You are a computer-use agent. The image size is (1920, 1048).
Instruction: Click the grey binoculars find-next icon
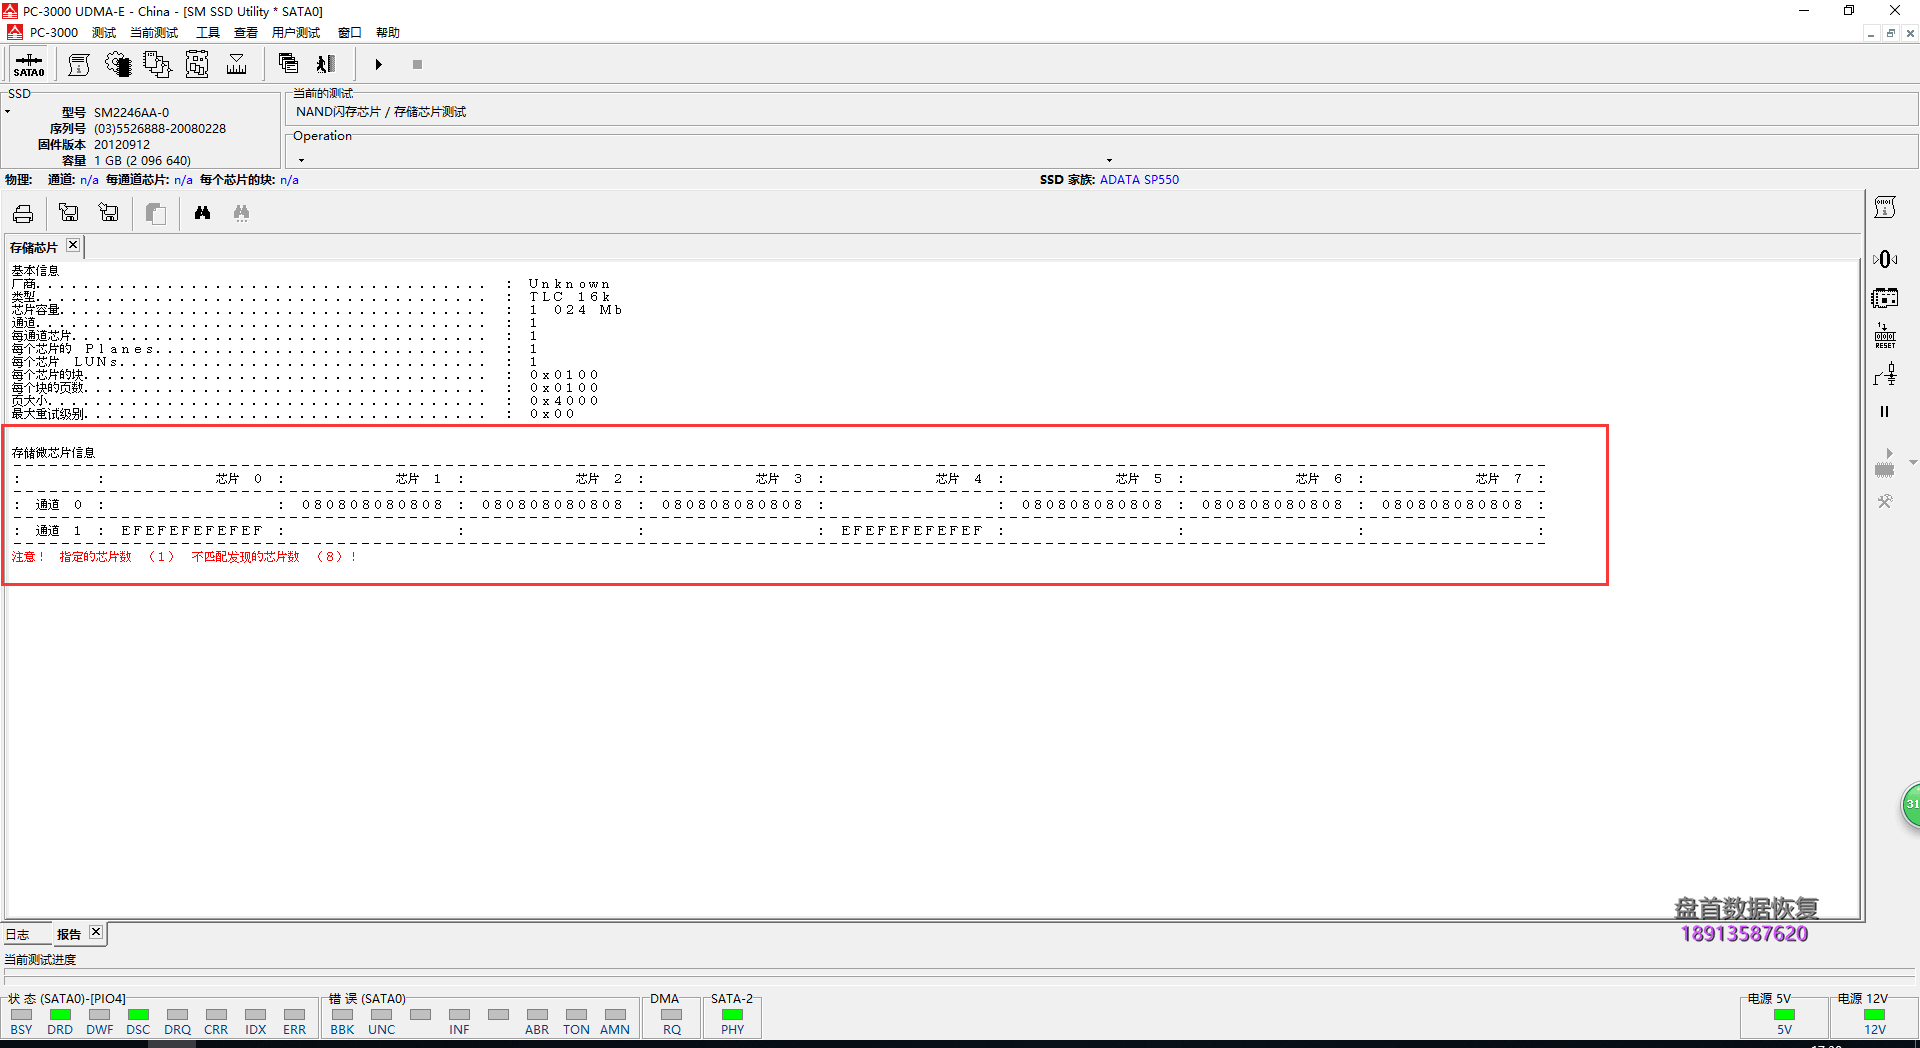(241, 213)
